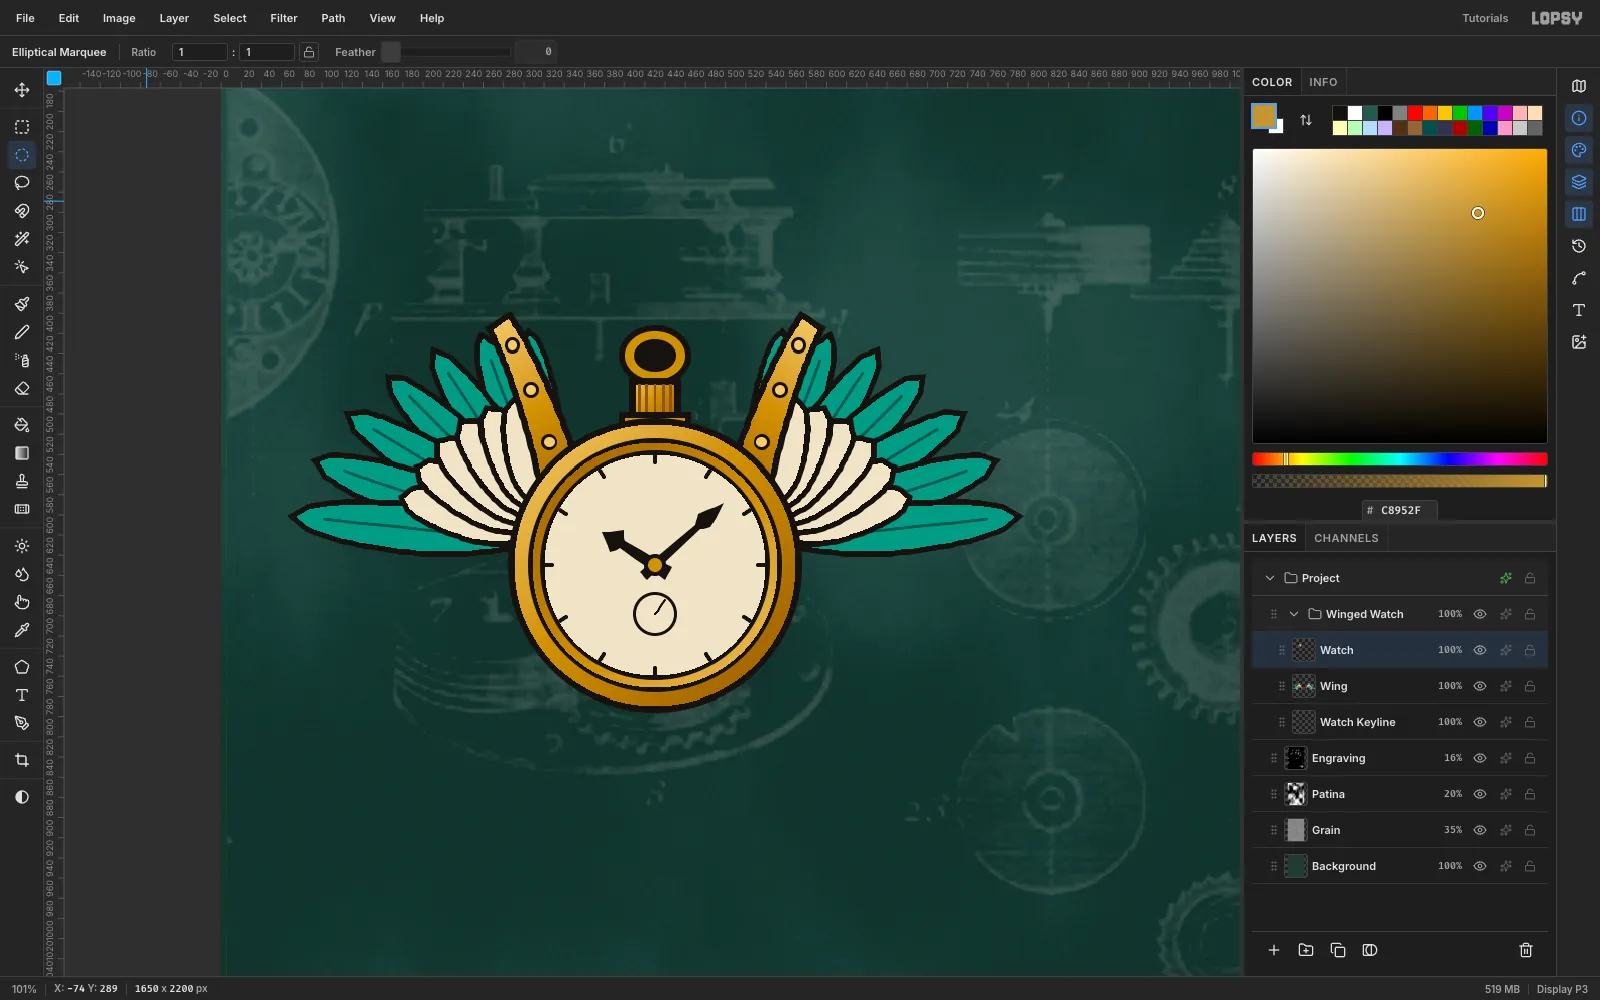Hide the Wing layer

1480,686
